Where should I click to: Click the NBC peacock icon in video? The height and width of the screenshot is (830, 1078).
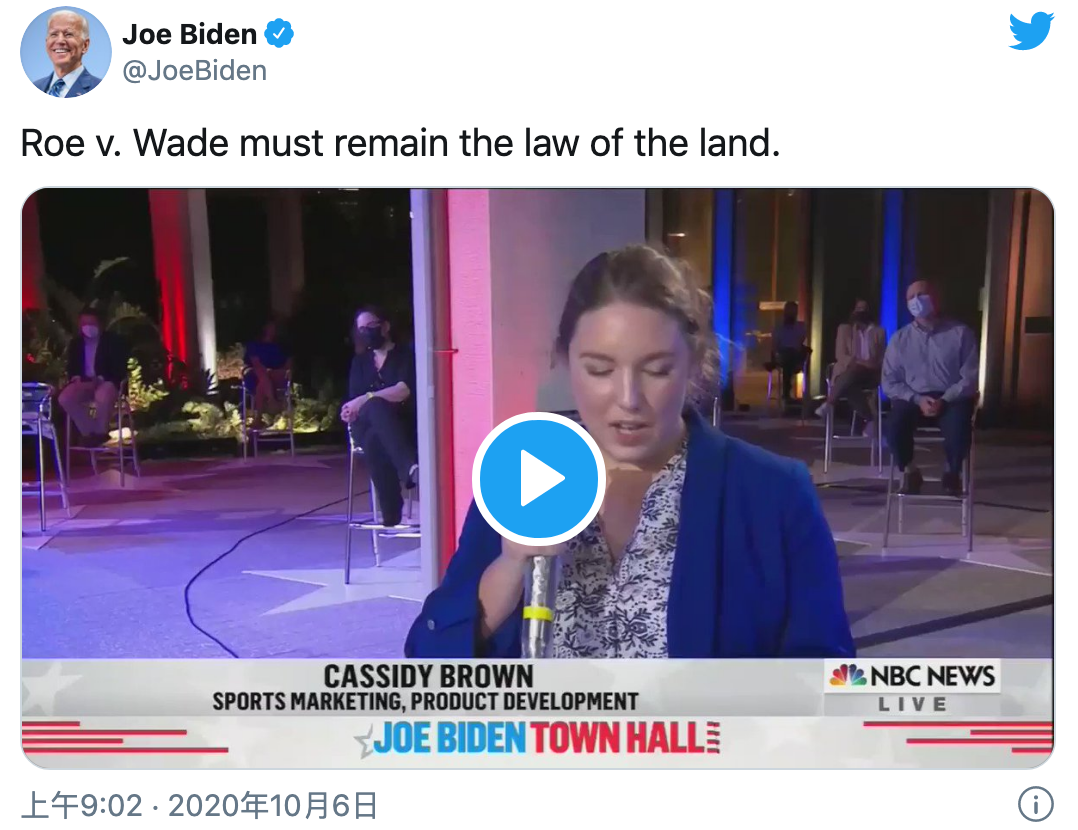point(848,675)
